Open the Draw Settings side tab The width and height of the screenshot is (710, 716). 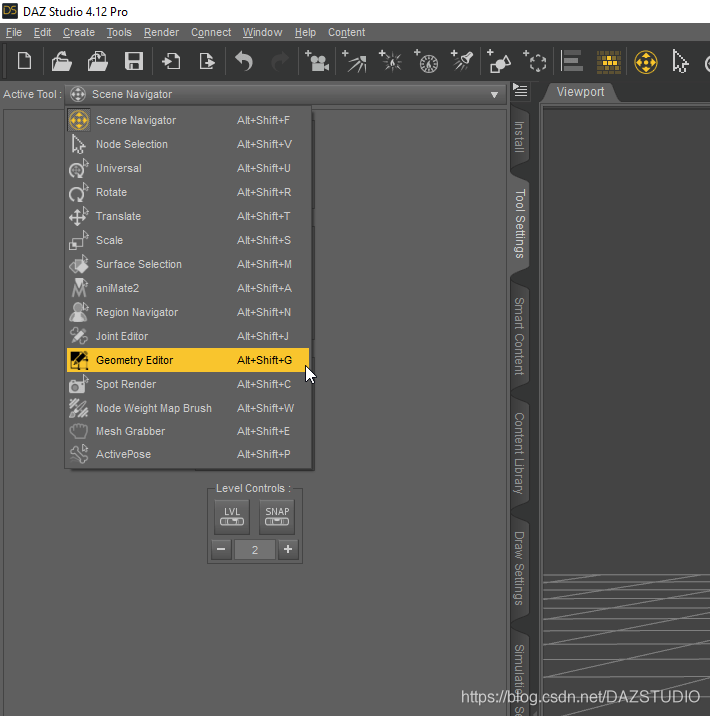(x=520, y=569)
